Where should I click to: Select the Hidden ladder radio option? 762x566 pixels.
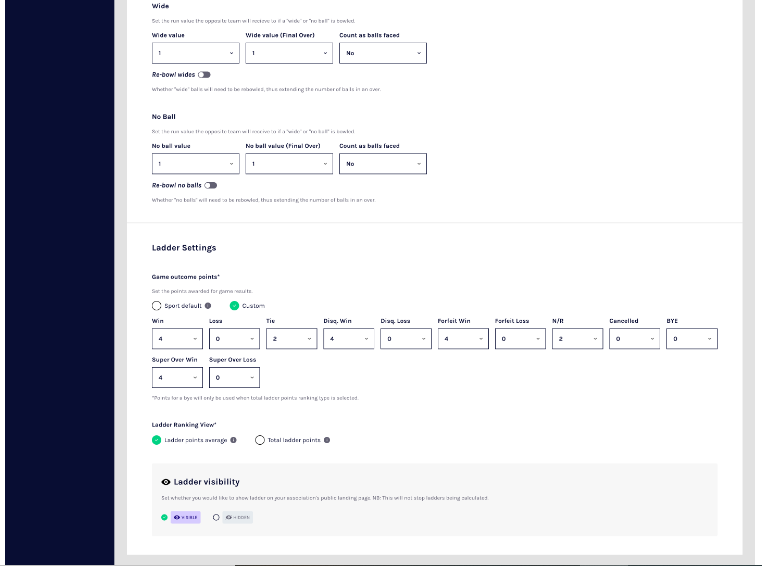[x=216, y=517]
